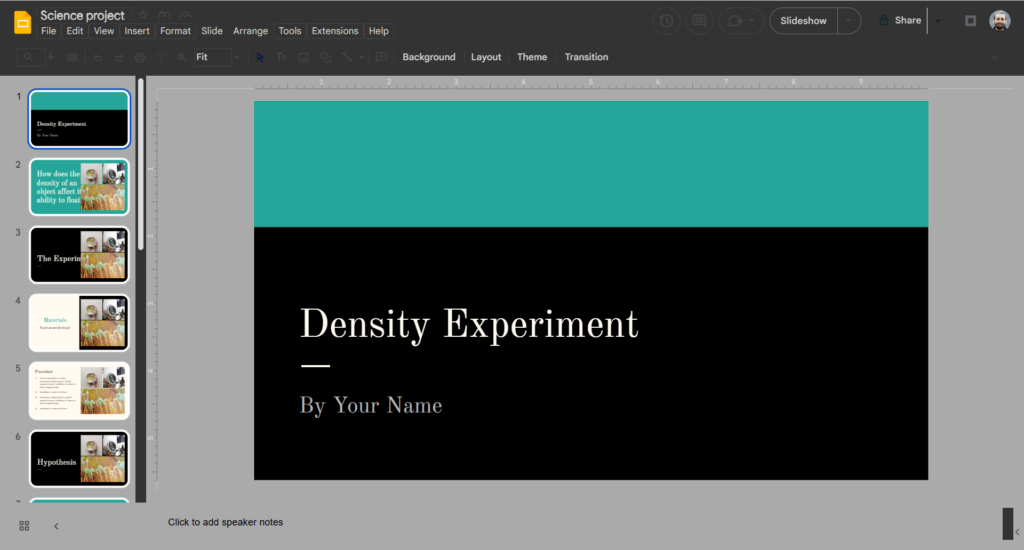Click the Google Slides home logo

pos(22,22)
